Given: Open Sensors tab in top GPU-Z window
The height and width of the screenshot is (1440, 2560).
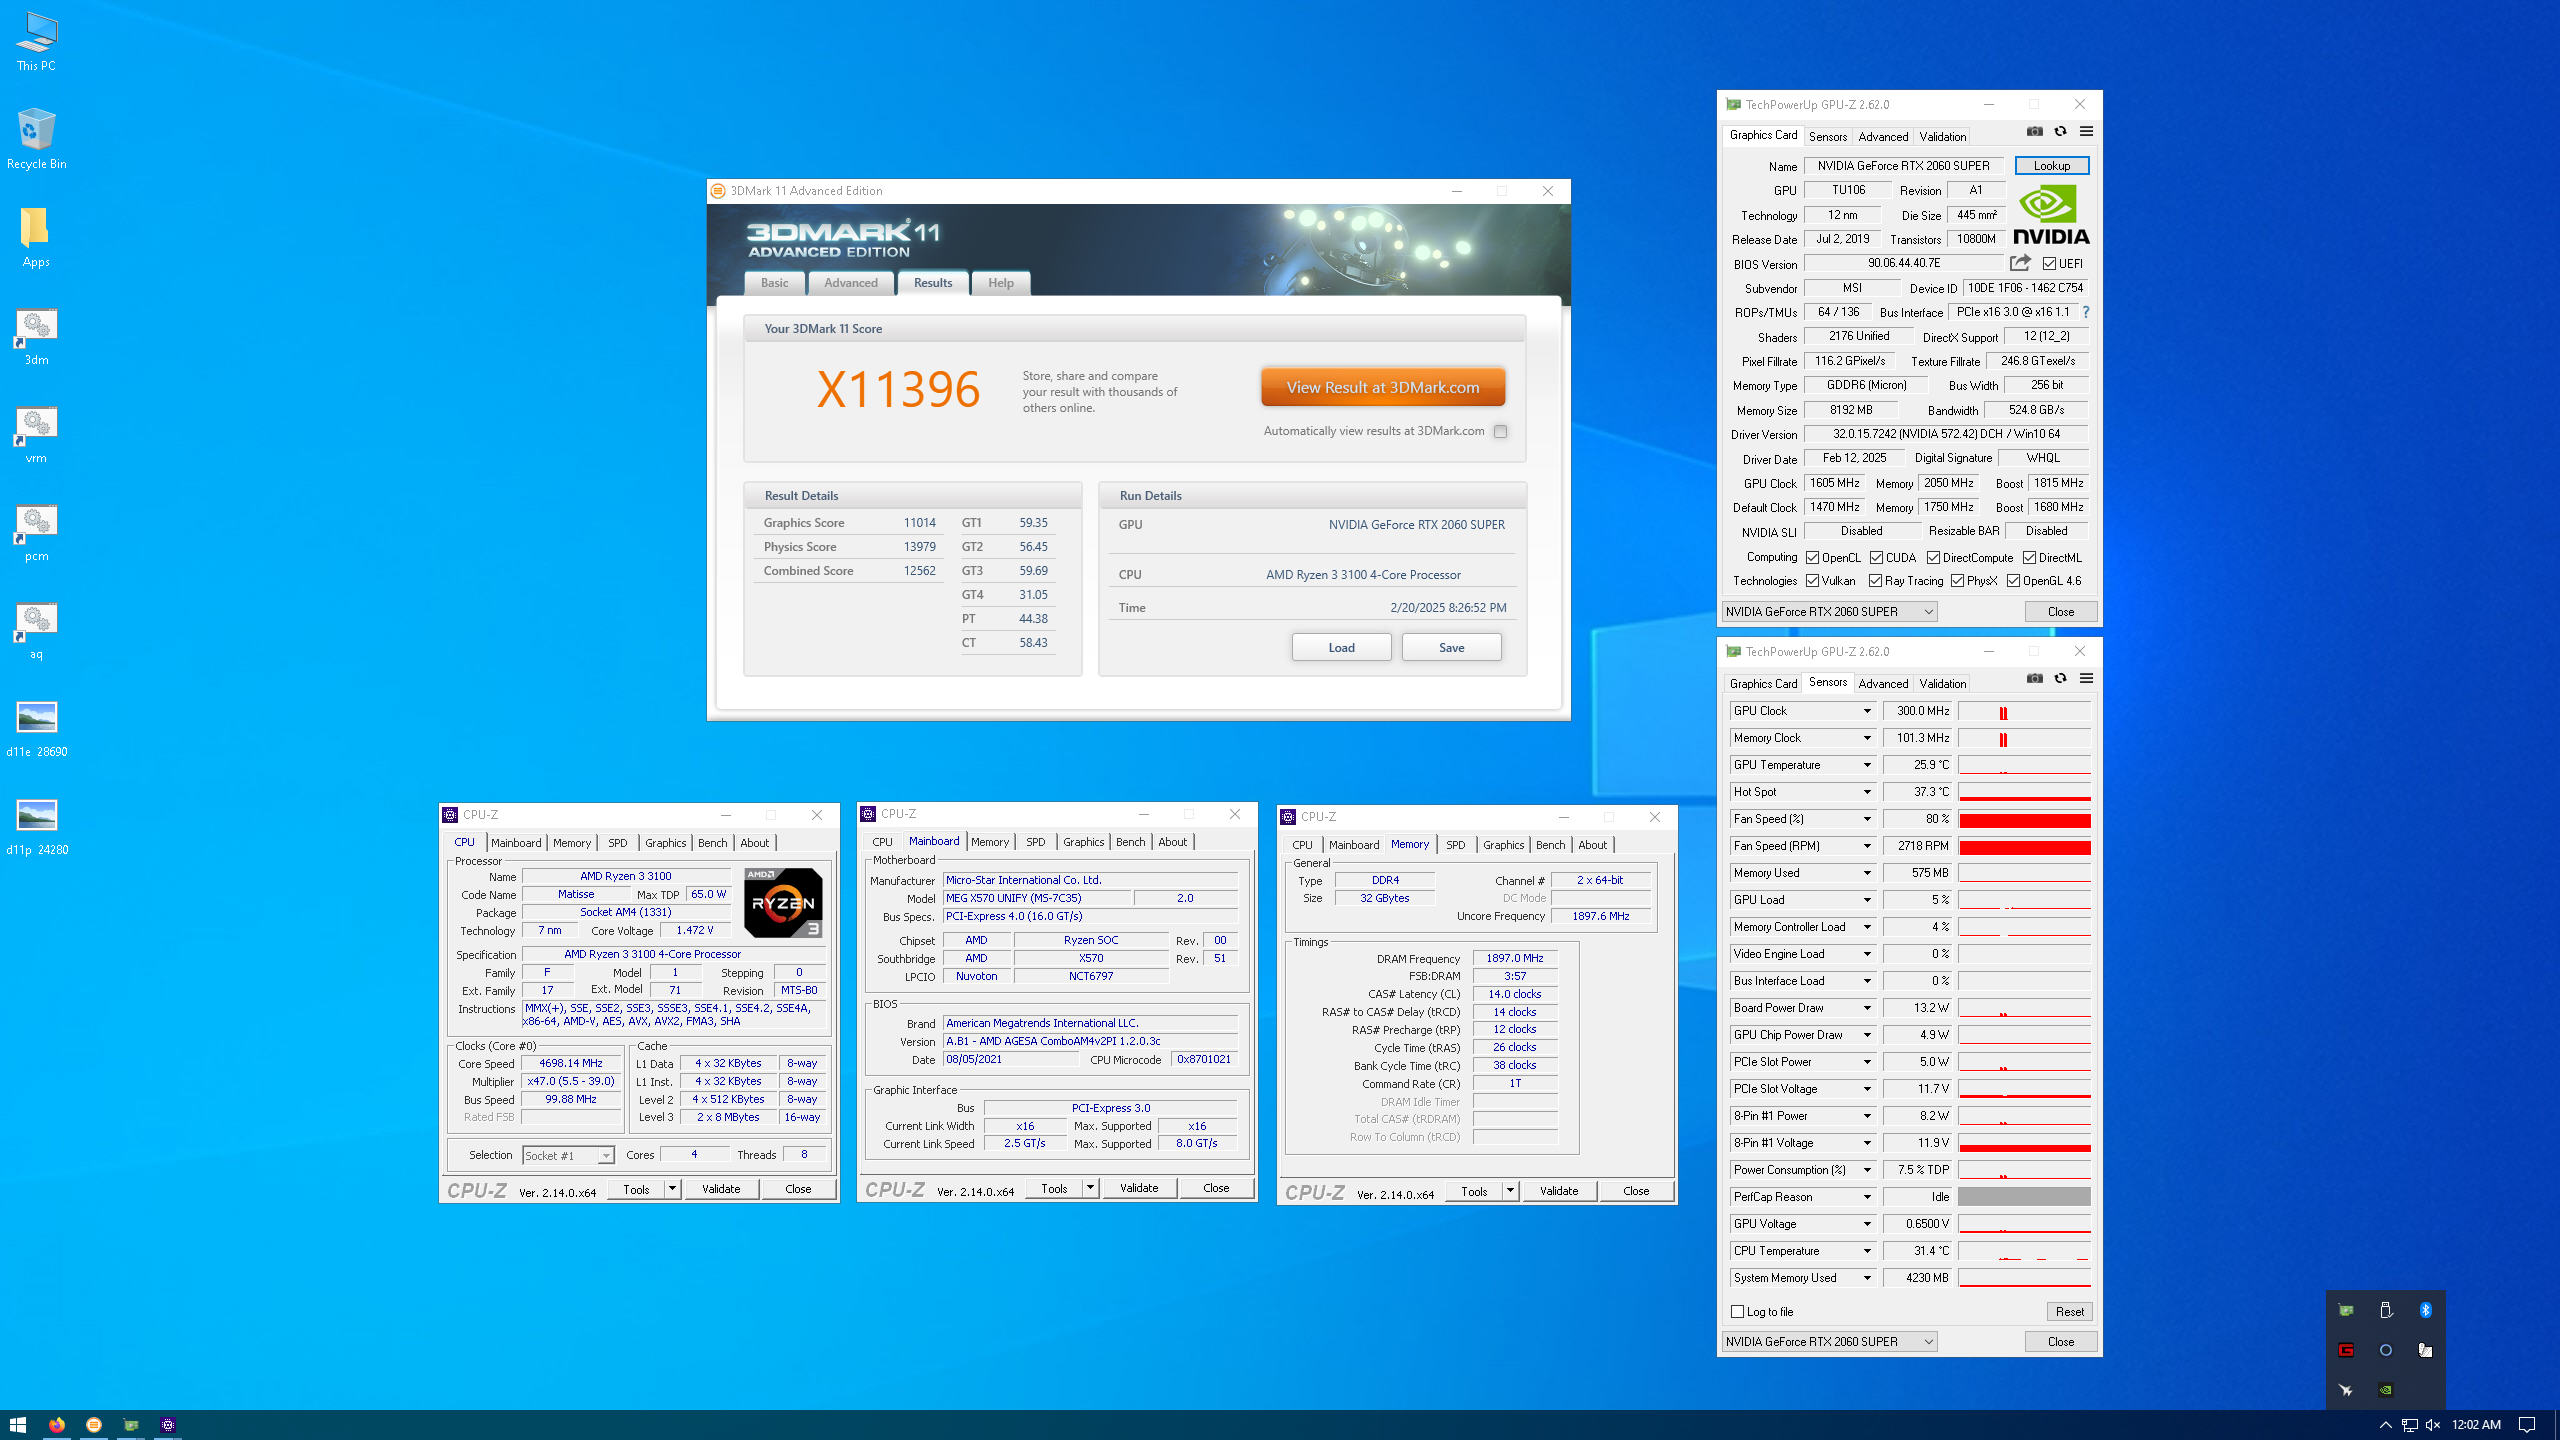Looking at the screenshot, I should point(1828,136).
